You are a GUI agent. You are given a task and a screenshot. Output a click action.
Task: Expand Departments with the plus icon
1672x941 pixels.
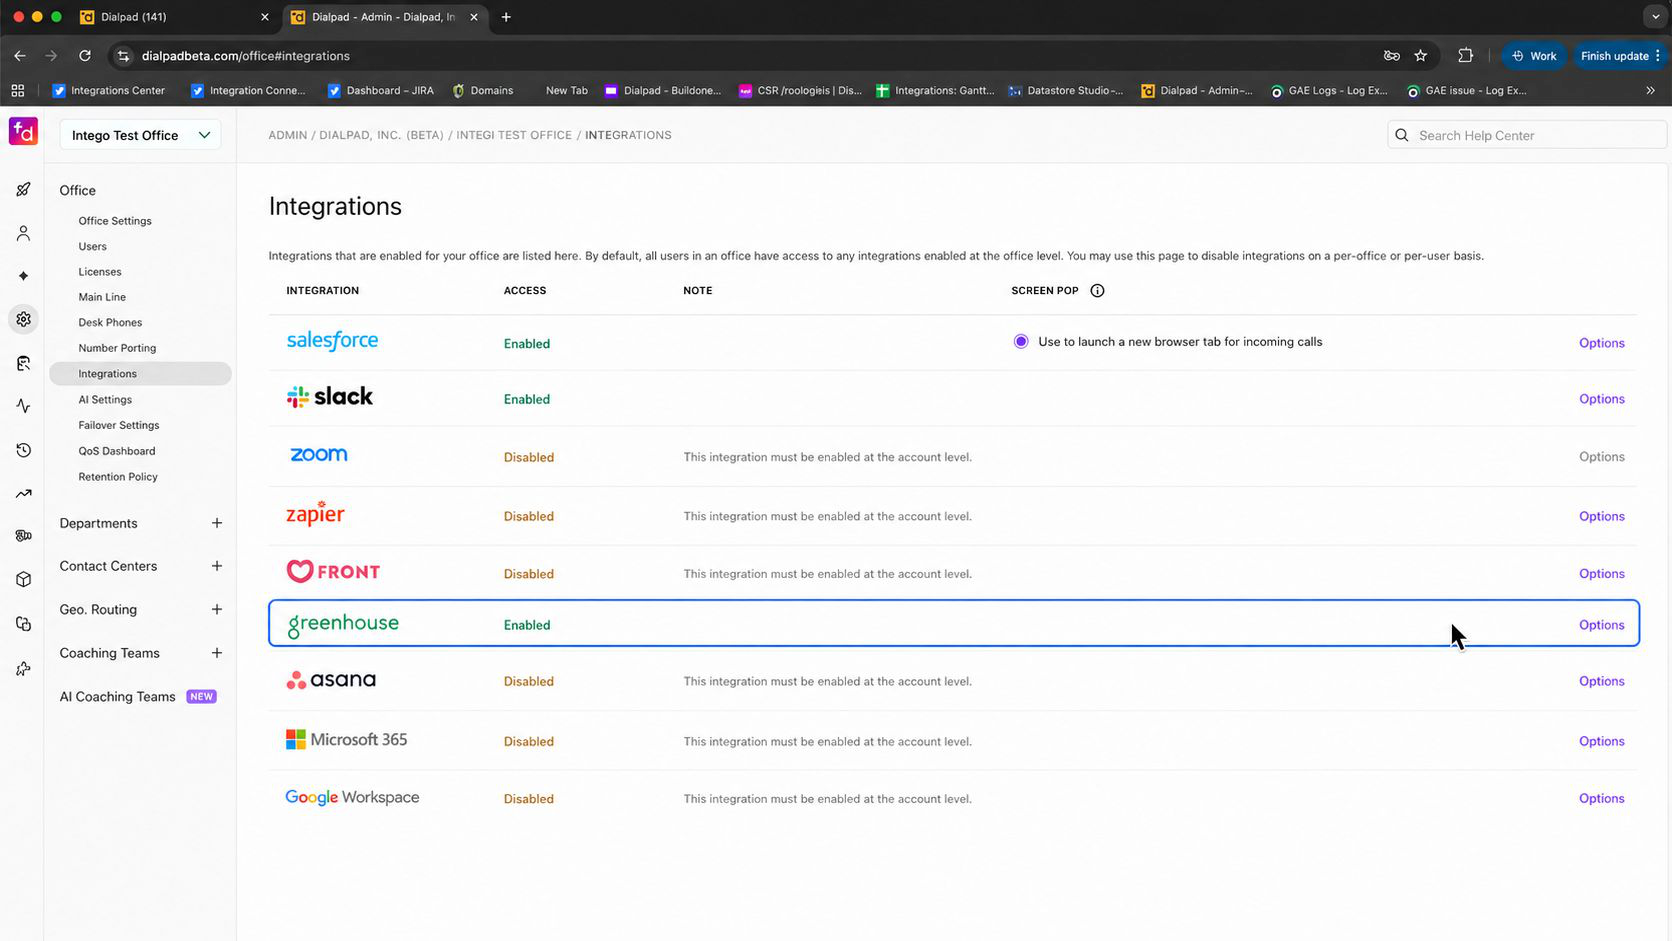point(217,523)
